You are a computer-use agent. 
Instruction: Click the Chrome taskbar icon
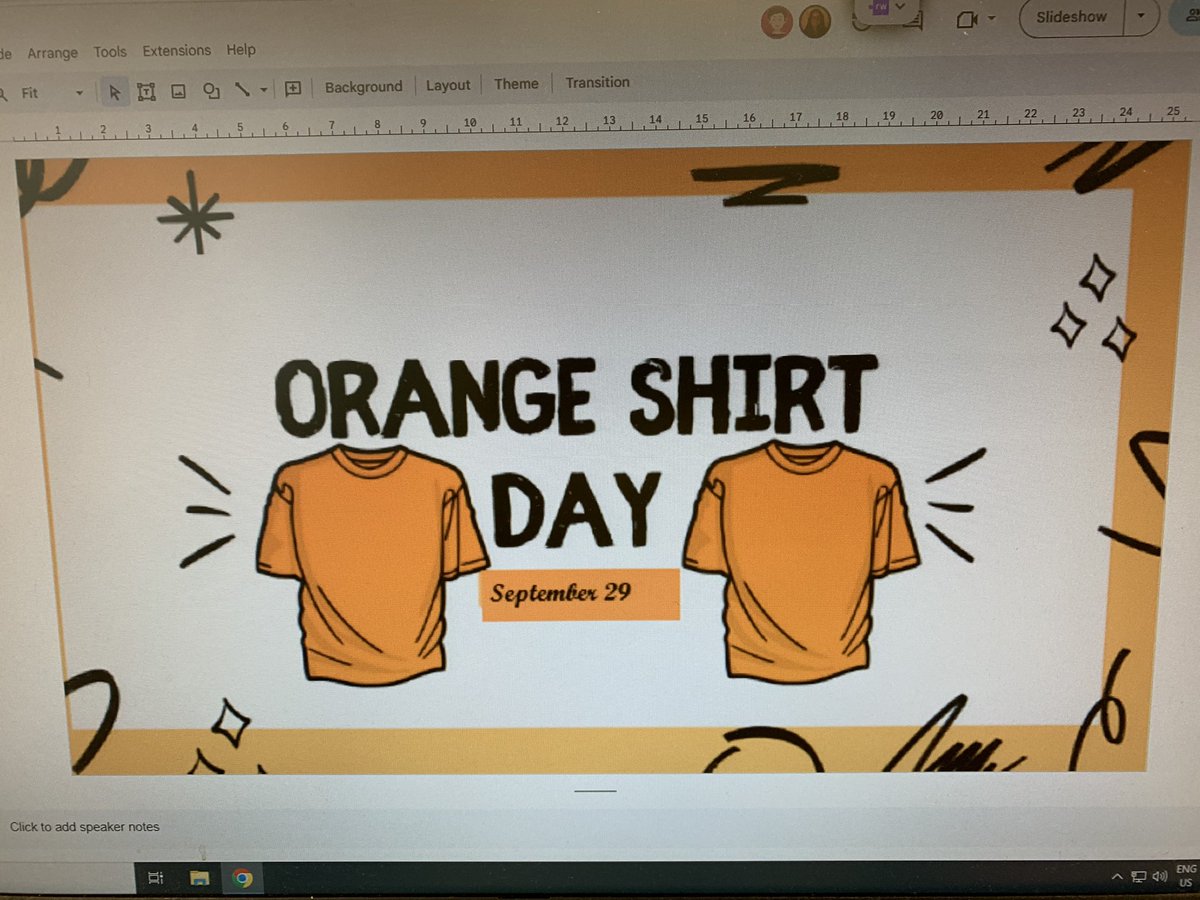pyautogui.click(x=242, y=879)
